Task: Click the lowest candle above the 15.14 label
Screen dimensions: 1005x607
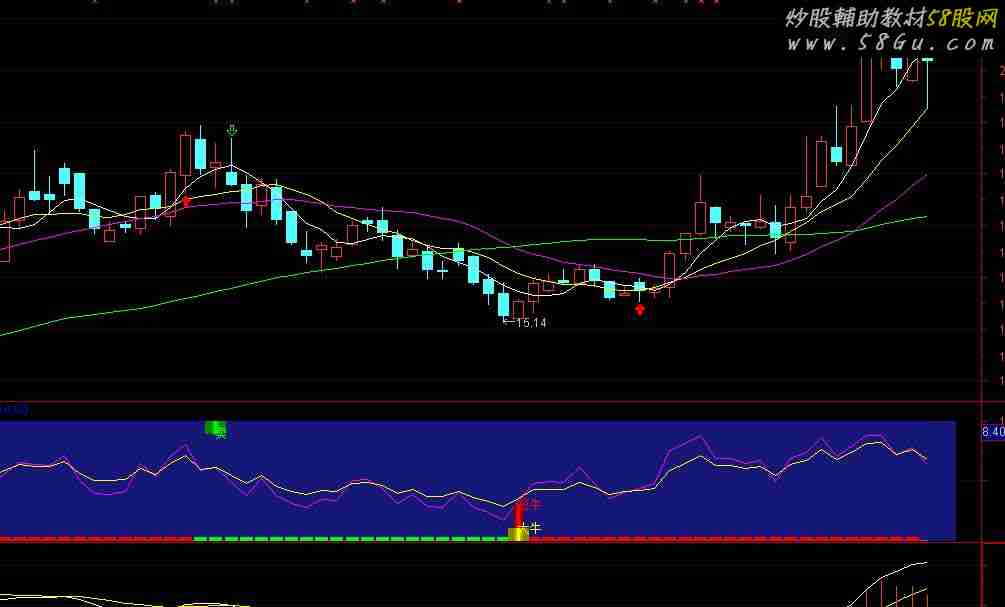Action: [504, 304]
